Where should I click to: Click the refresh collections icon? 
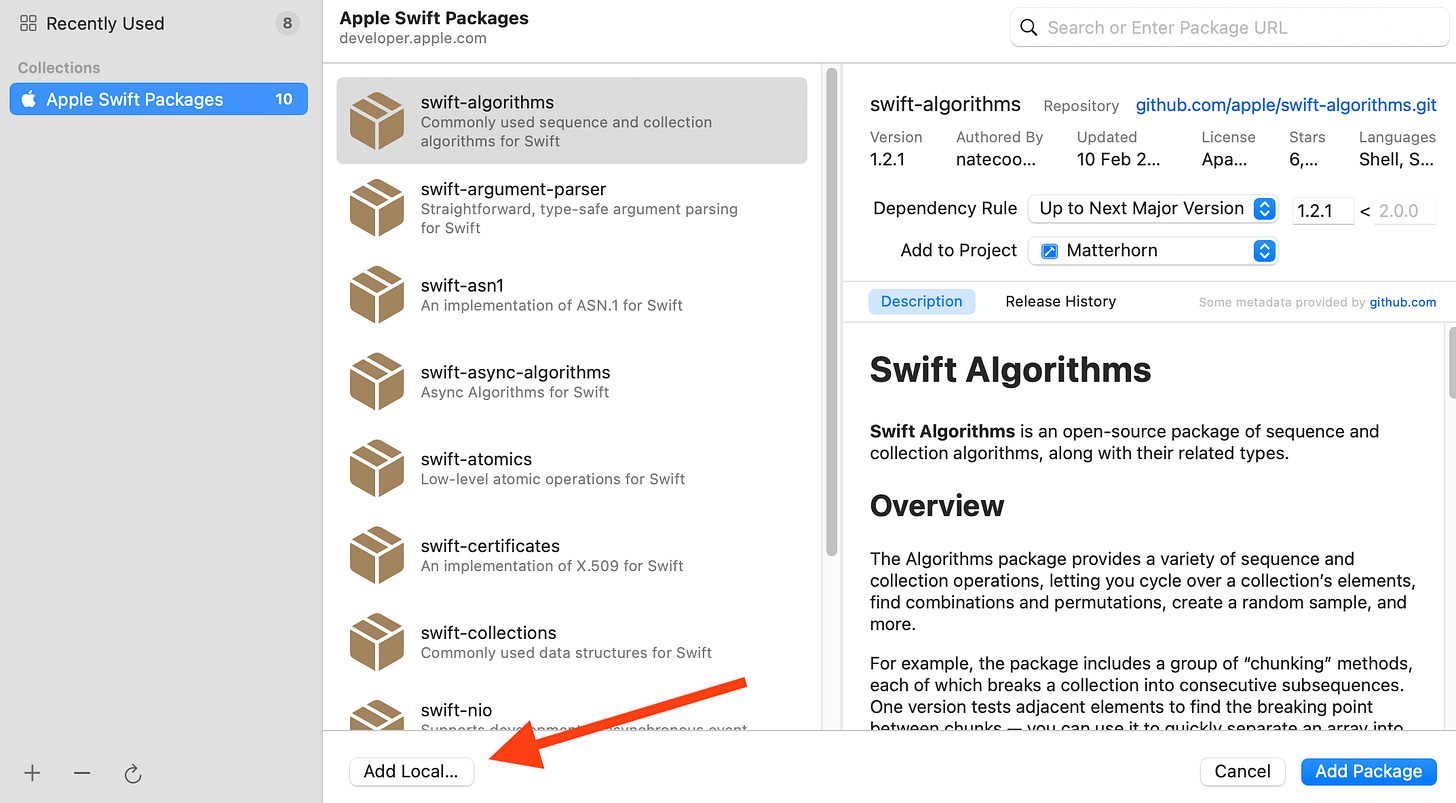tap(132, 773)
